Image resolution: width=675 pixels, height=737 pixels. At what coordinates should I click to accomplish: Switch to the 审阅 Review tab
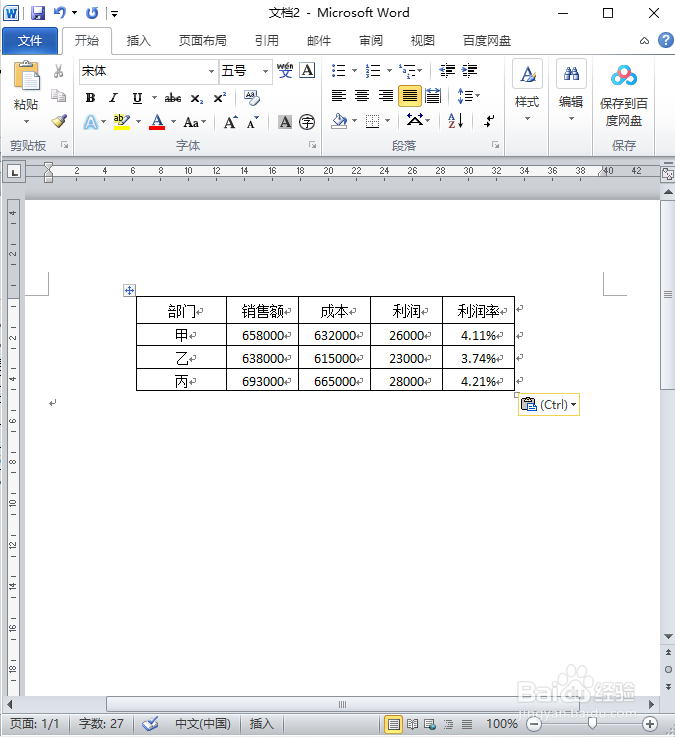tap(371, 41)
